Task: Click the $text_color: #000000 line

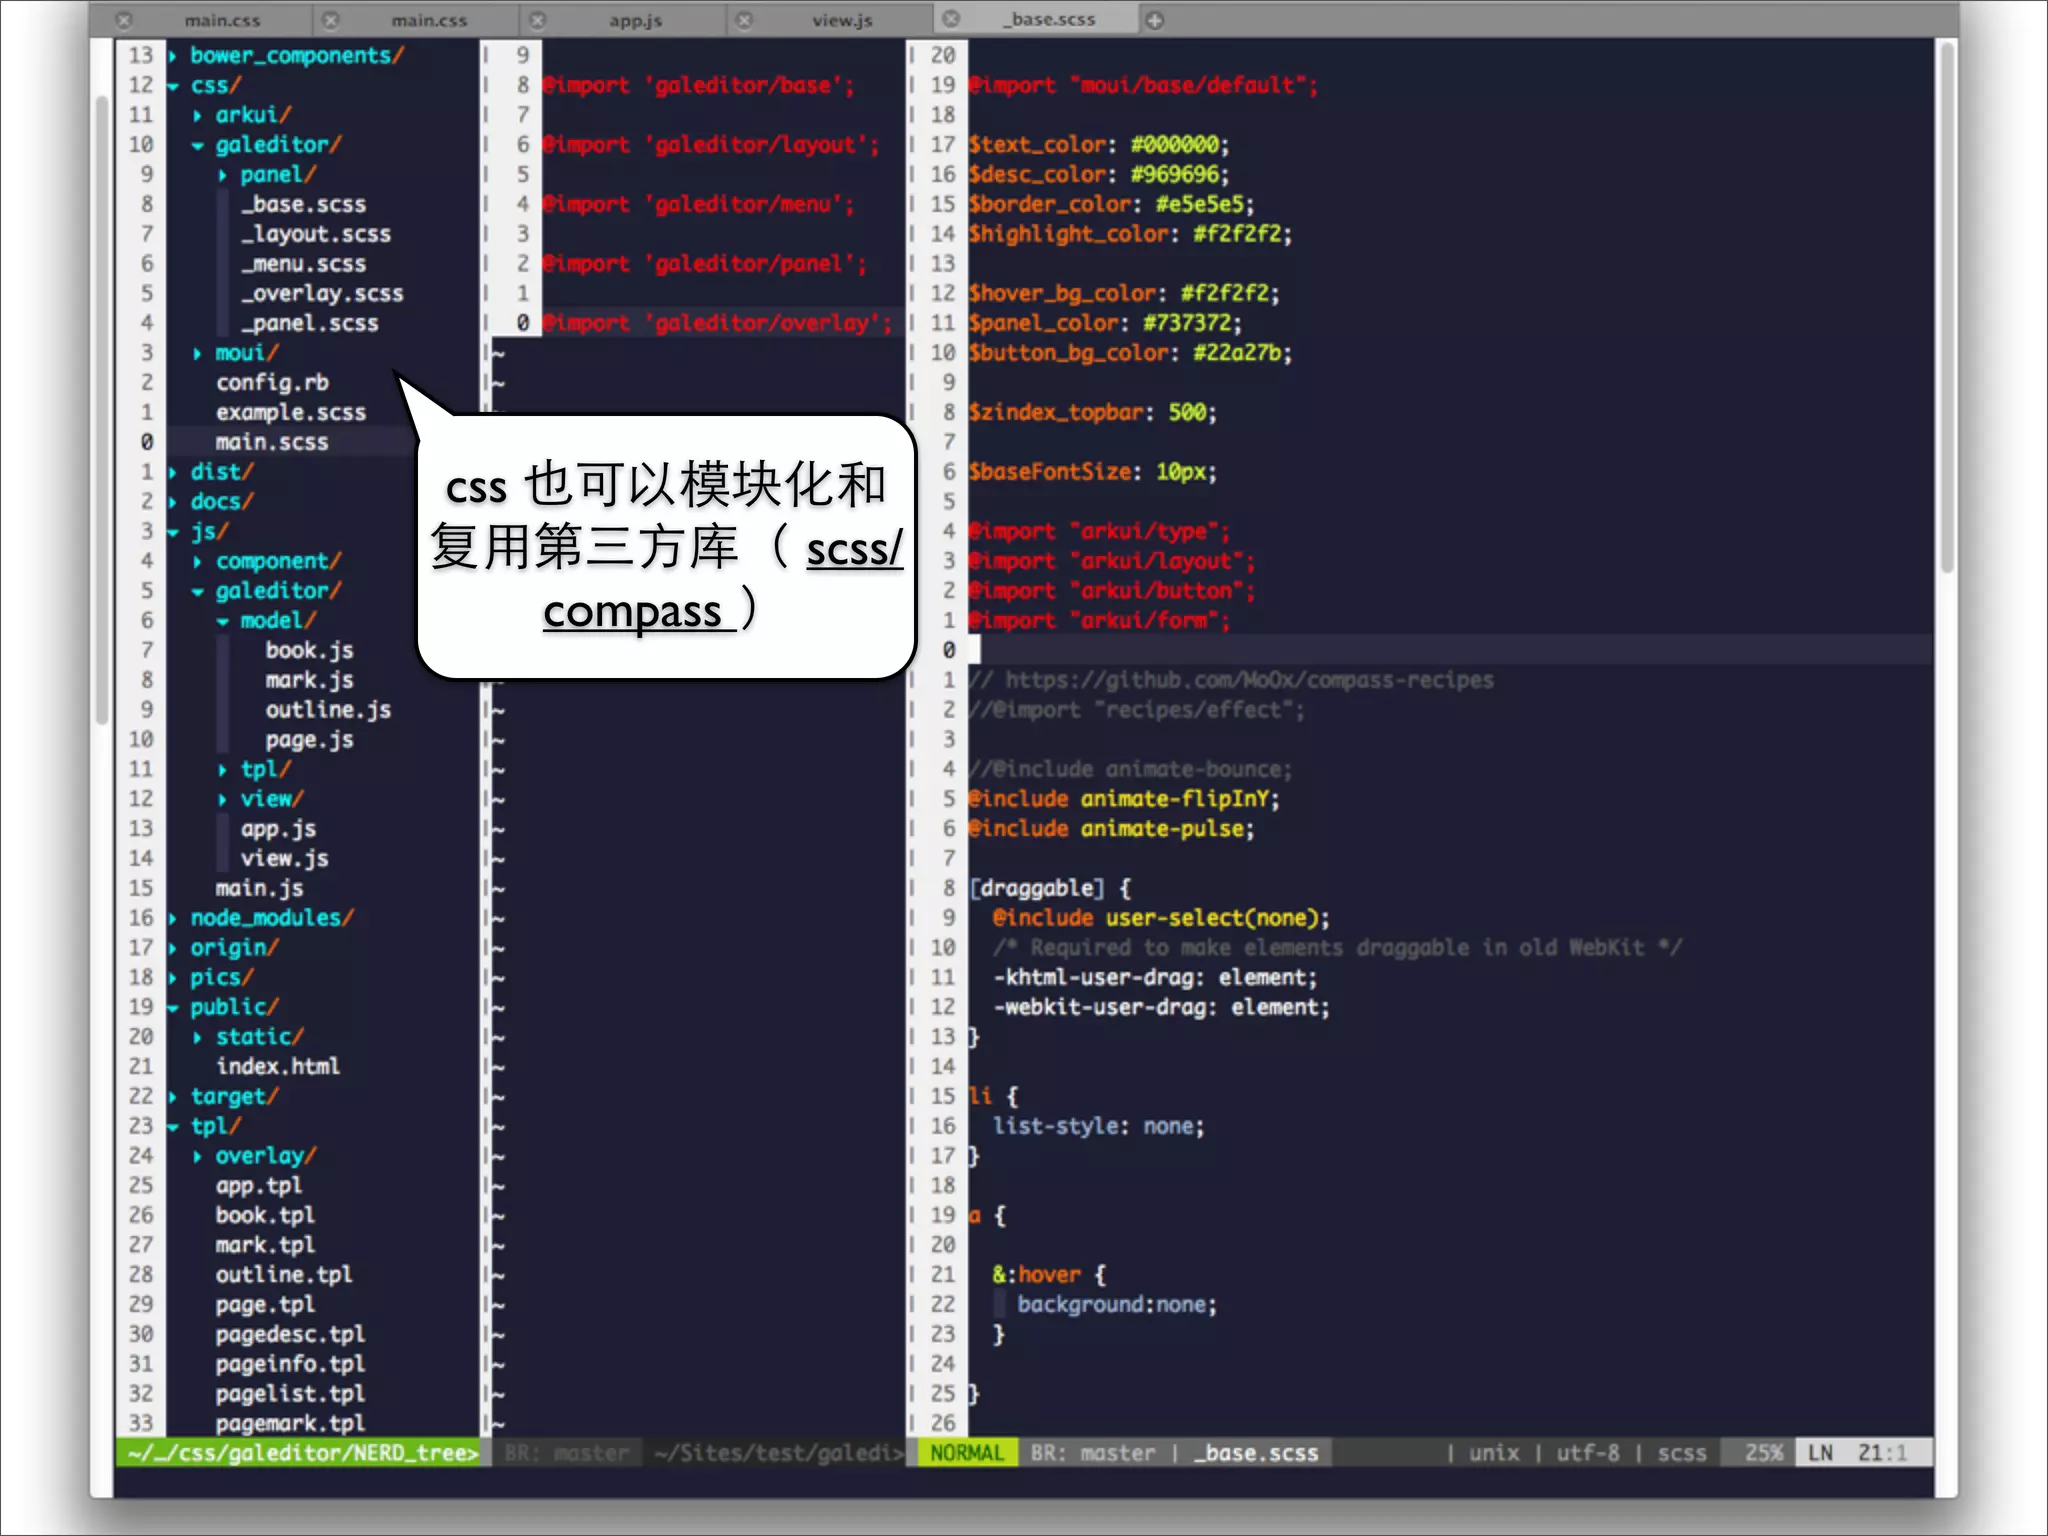Action: (x=1099, y=145)
